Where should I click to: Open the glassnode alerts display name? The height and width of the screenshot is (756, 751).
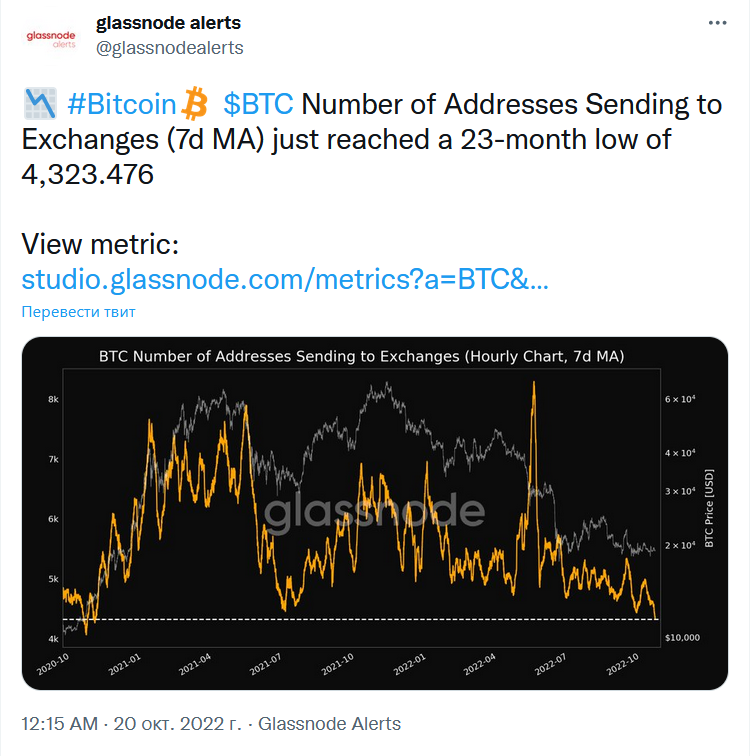click(168, 22)
